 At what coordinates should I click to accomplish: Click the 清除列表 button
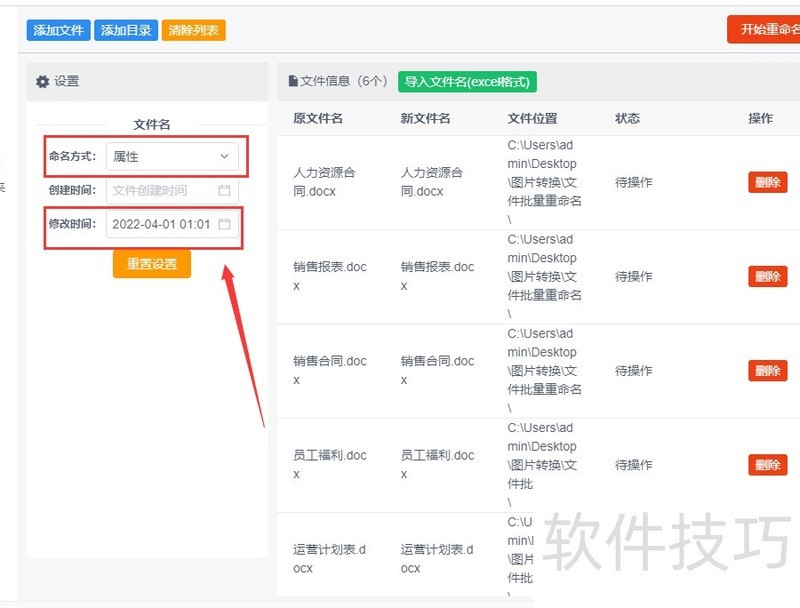coord(194,30)
